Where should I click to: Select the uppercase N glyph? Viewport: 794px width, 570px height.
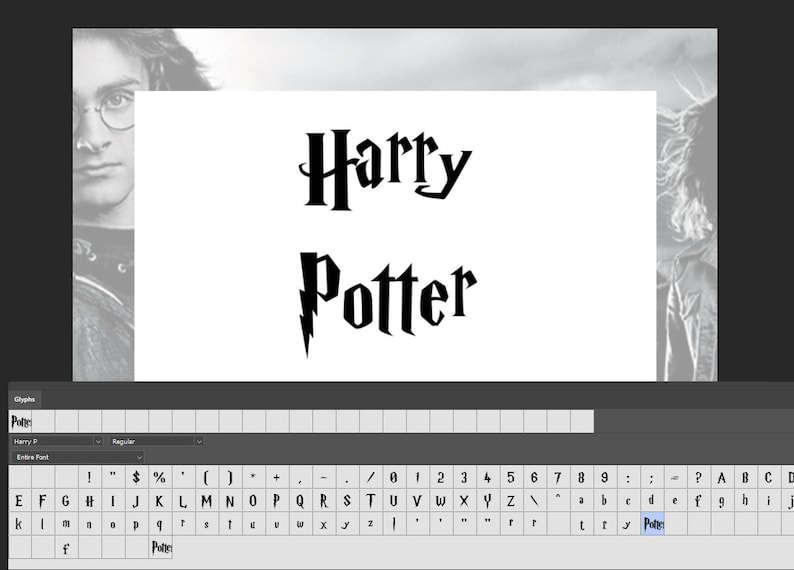230,501
